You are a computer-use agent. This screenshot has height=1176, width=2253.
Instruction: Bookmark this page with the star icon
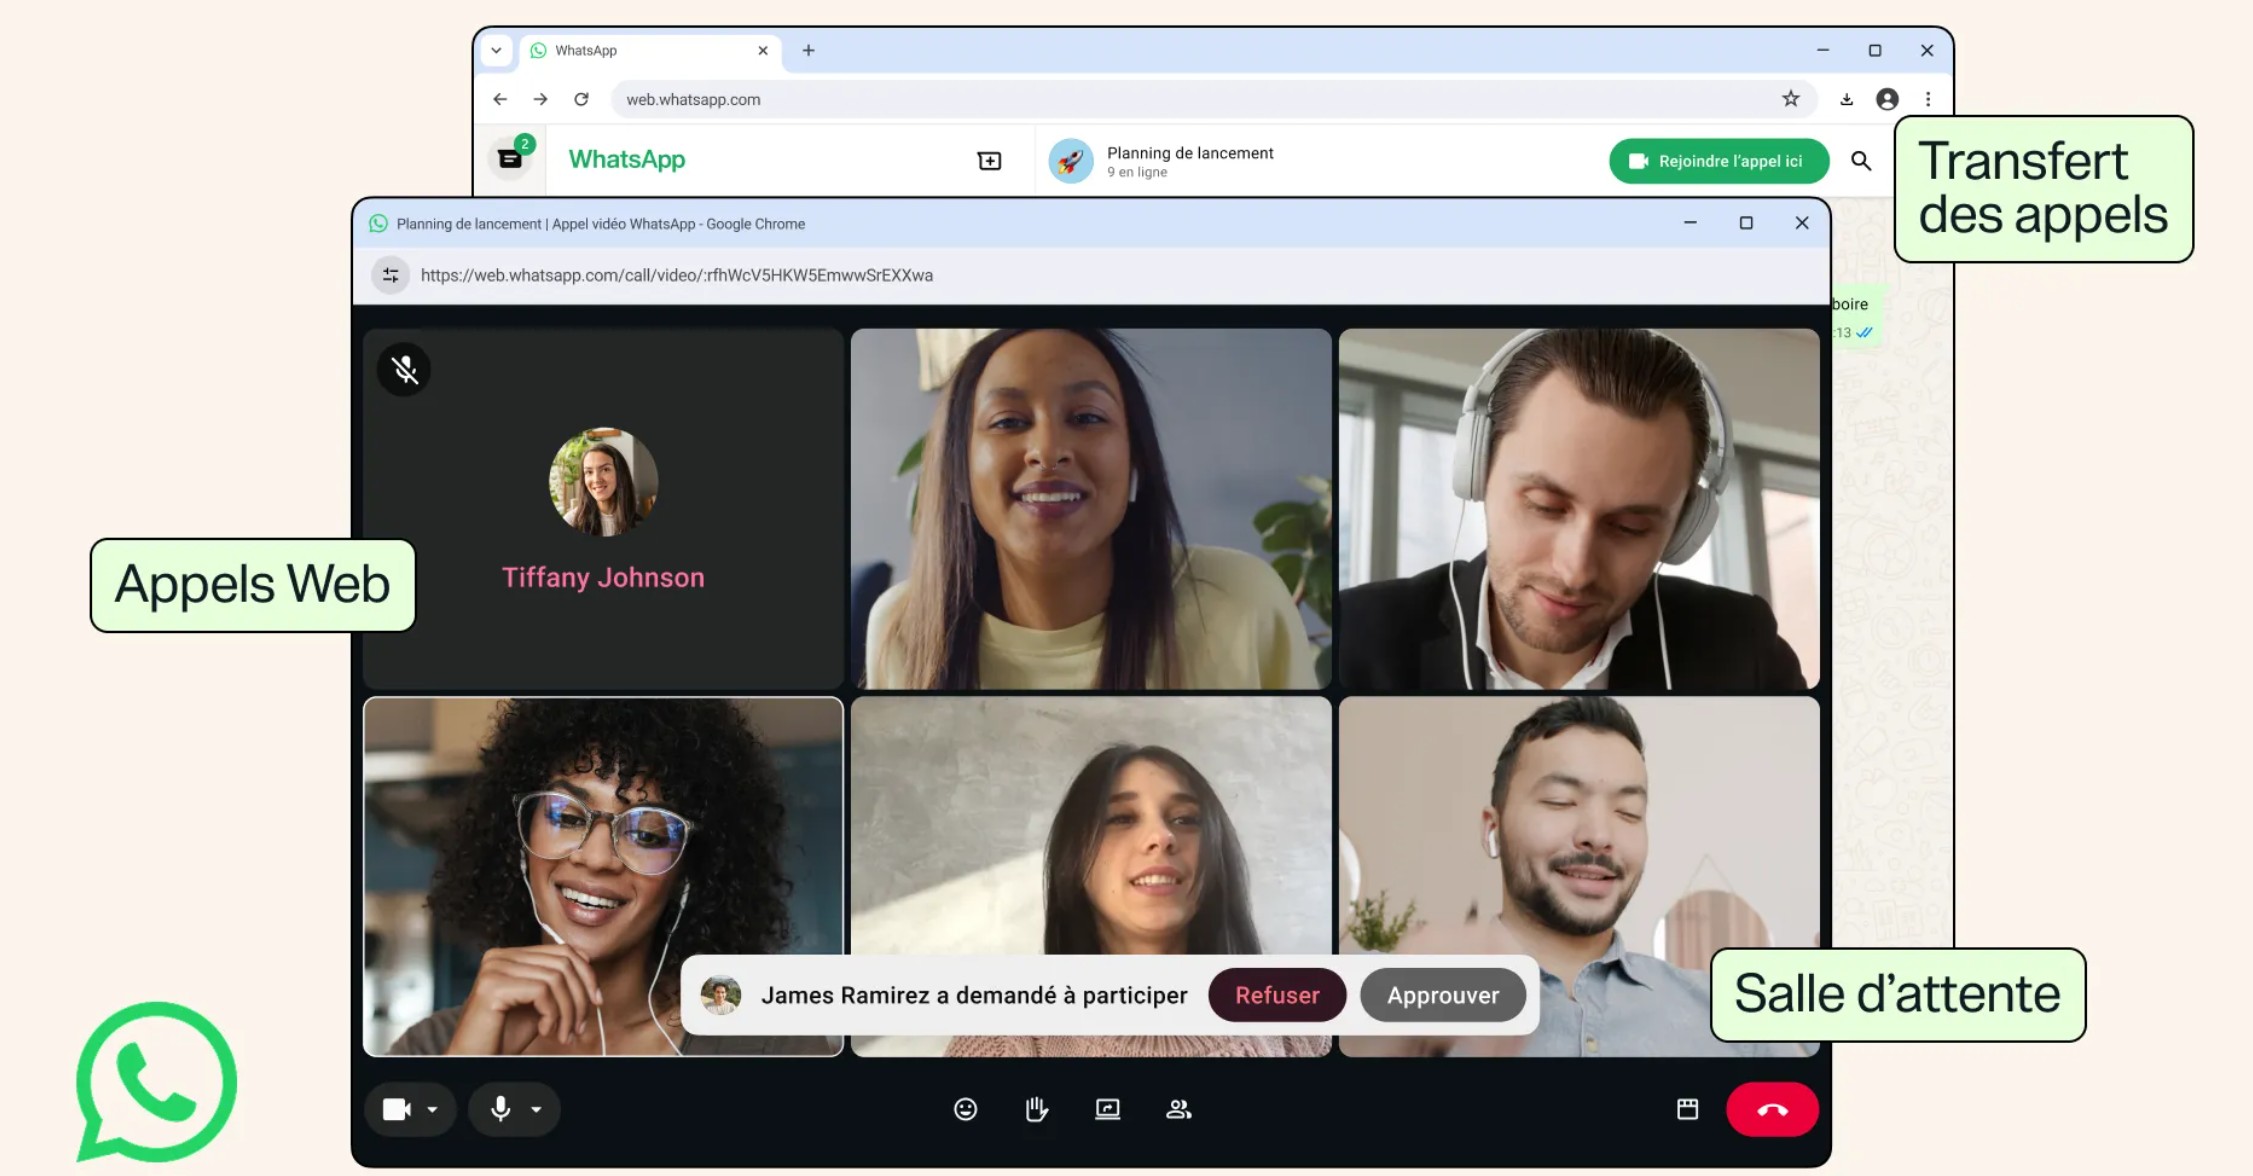[x=1790, y=98]
